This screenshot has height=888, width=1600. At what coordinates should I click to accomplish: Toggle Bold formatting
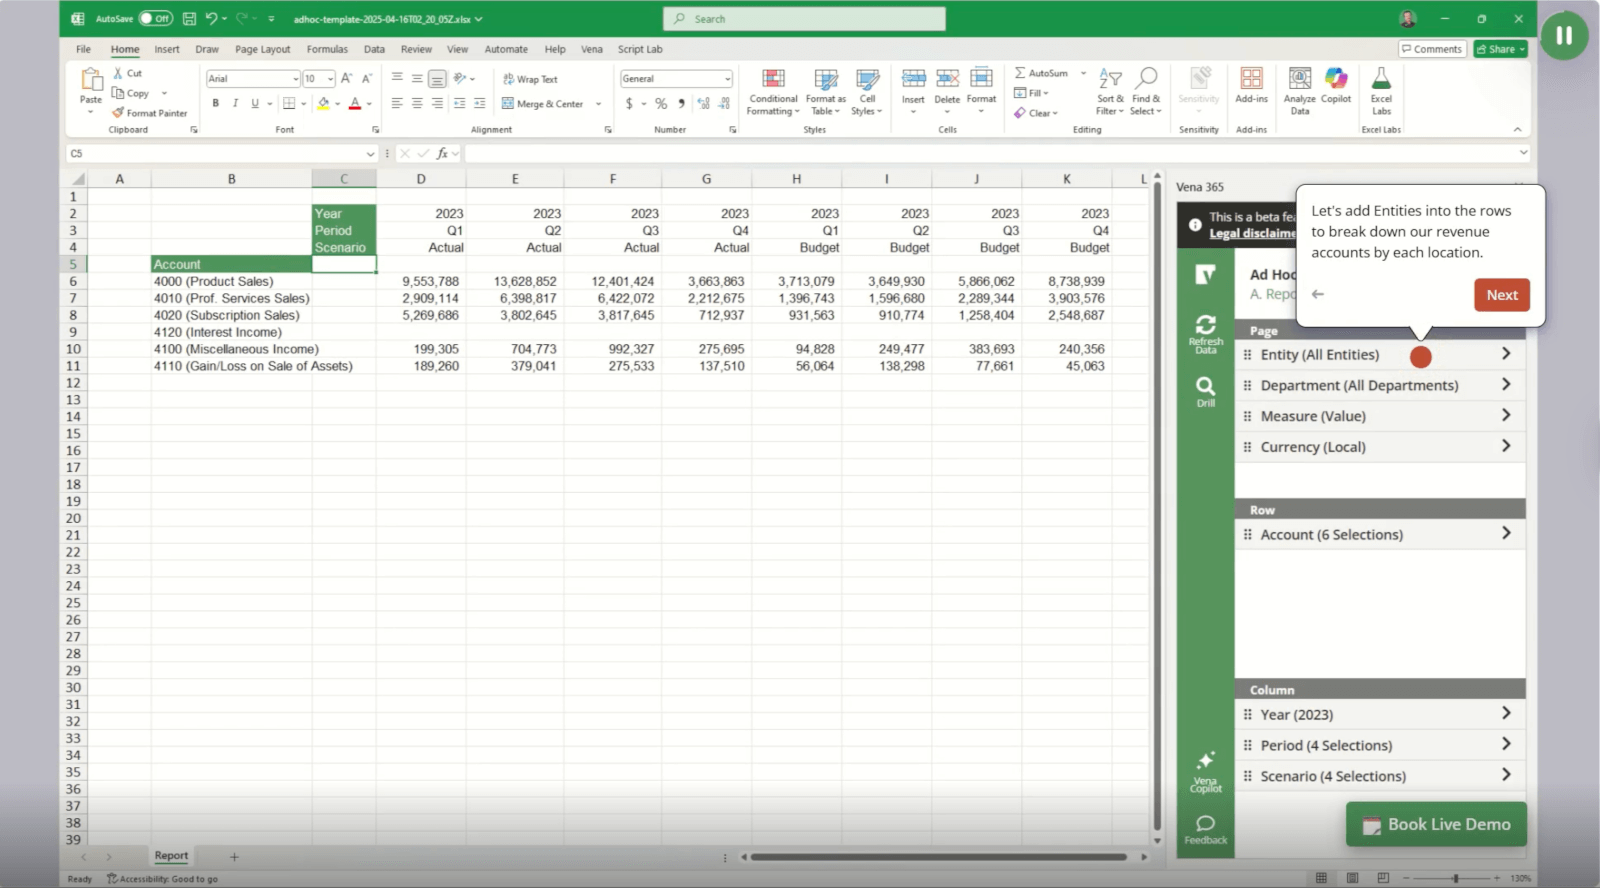pyautogui.click(x=215, y=103)
